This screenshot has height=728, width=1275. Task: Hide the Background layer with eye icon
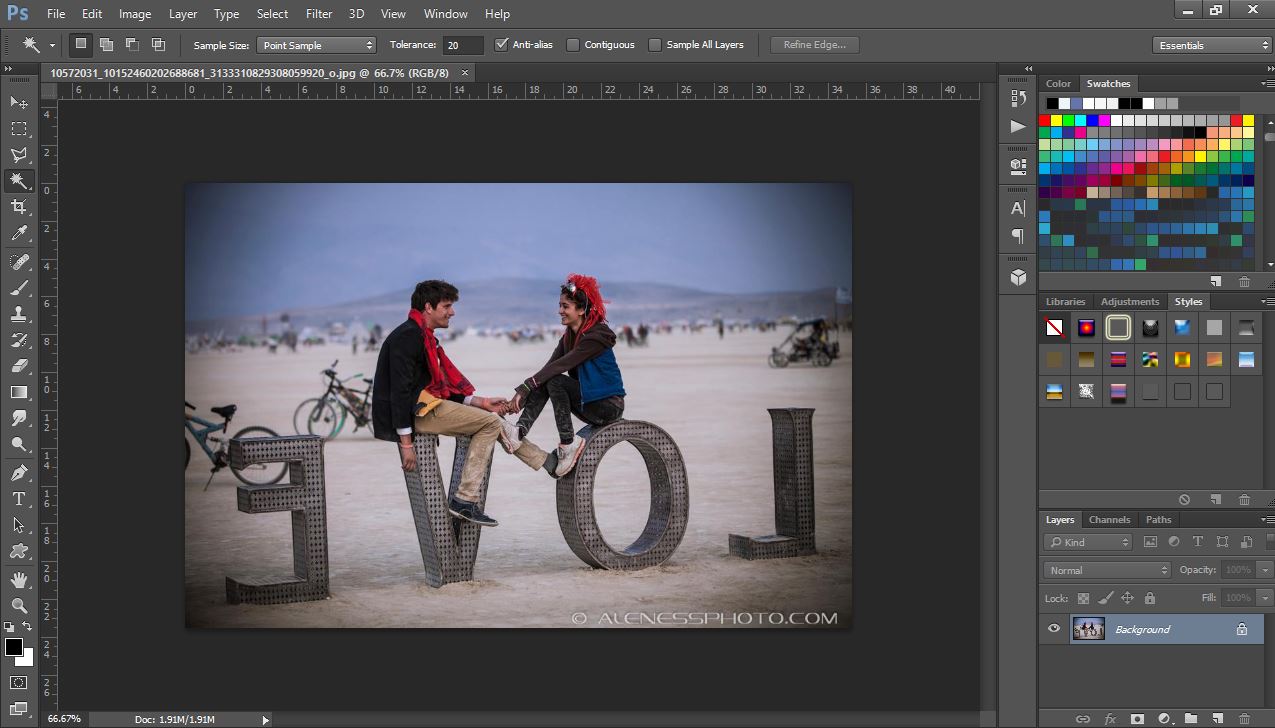1053,629
